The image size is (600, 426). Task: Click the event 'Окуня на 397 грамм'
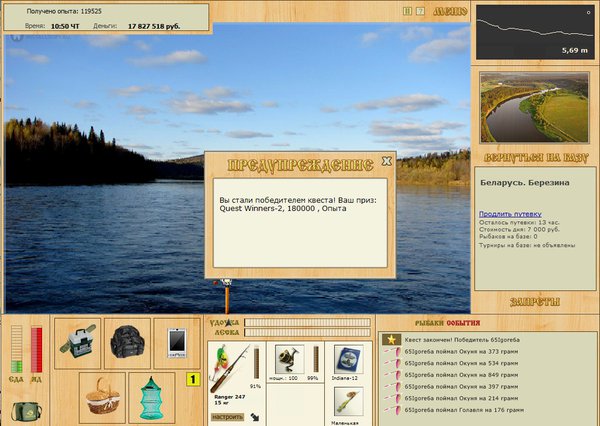click(x=461, y=387)
